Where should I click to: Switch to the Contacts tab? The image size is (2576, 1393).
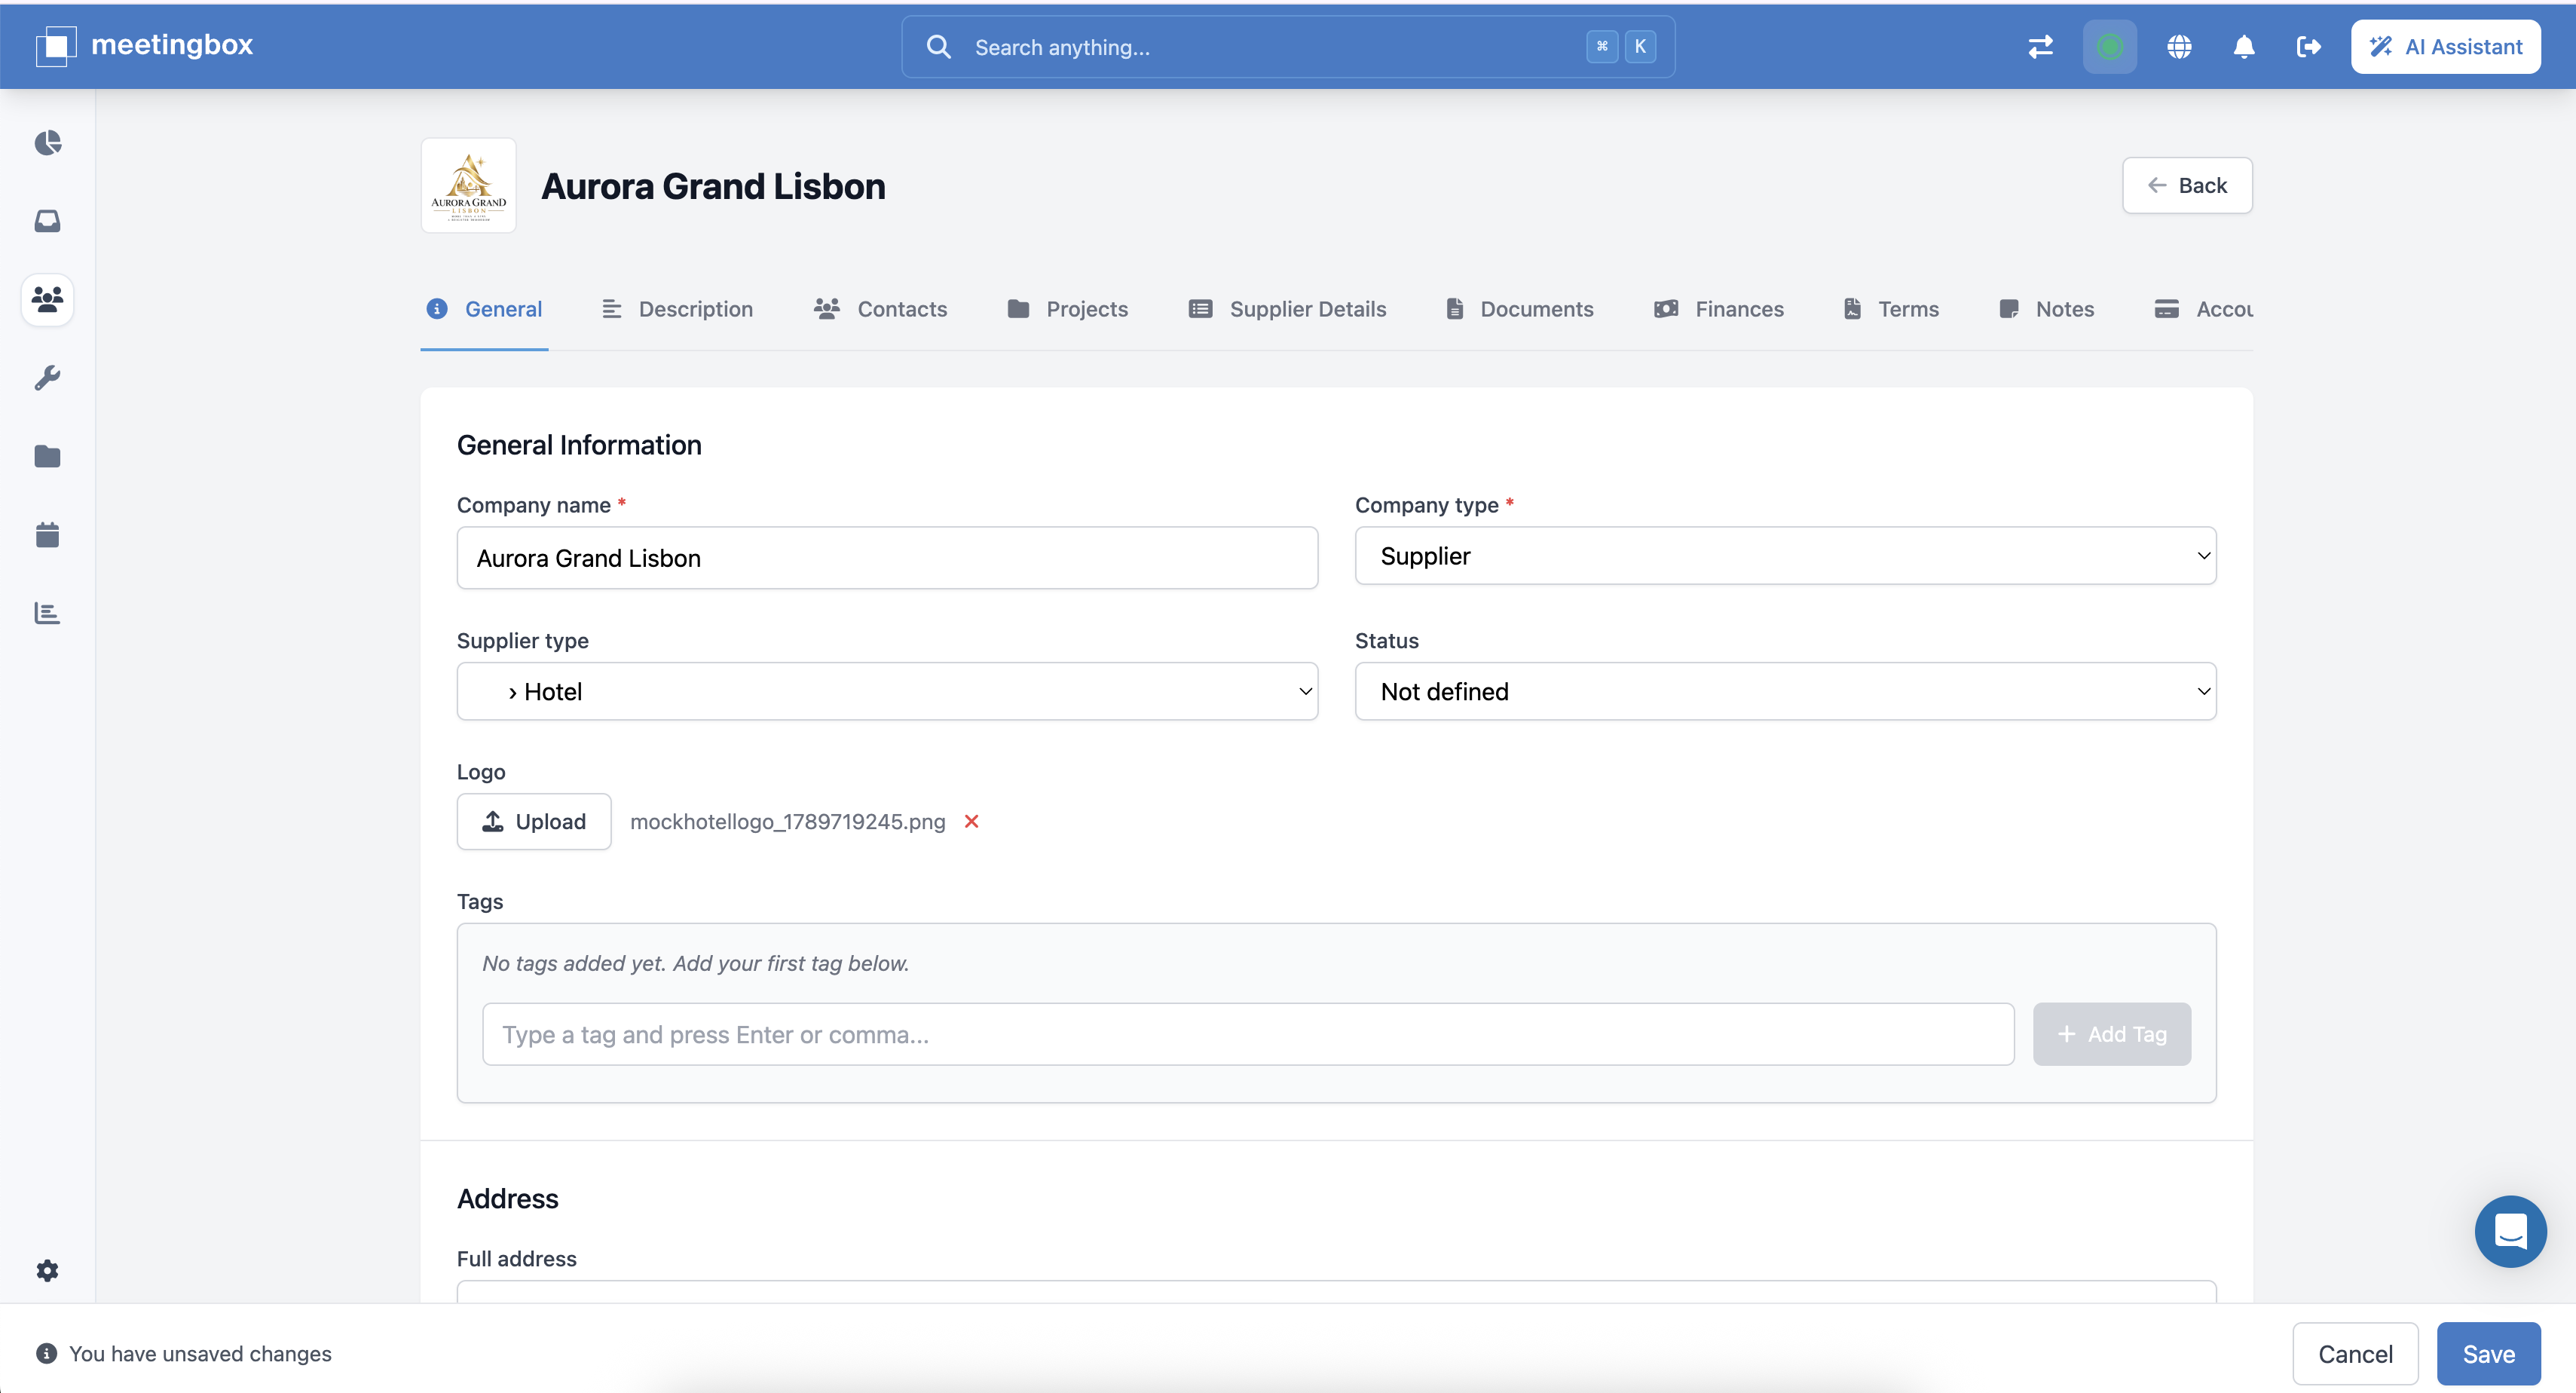tap(880, 309)
